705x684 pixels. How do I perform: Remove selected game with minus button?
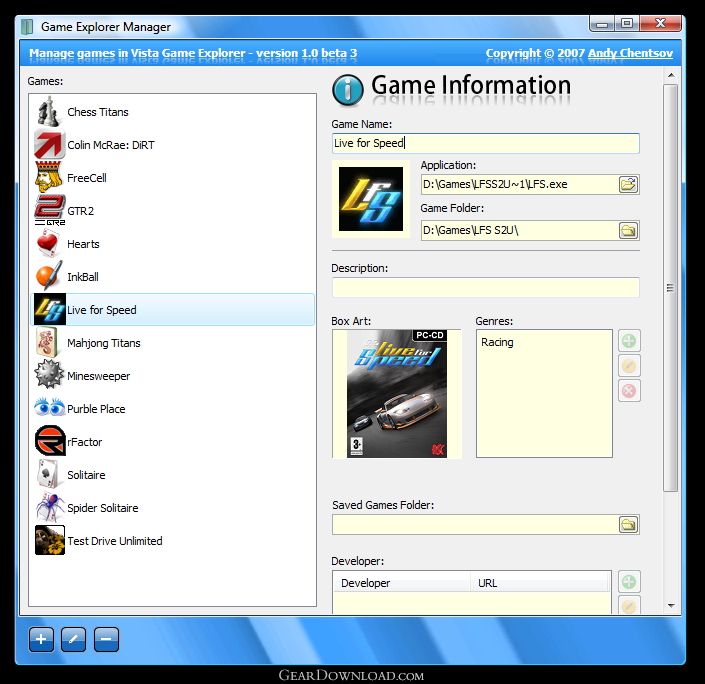pos(107,639)
